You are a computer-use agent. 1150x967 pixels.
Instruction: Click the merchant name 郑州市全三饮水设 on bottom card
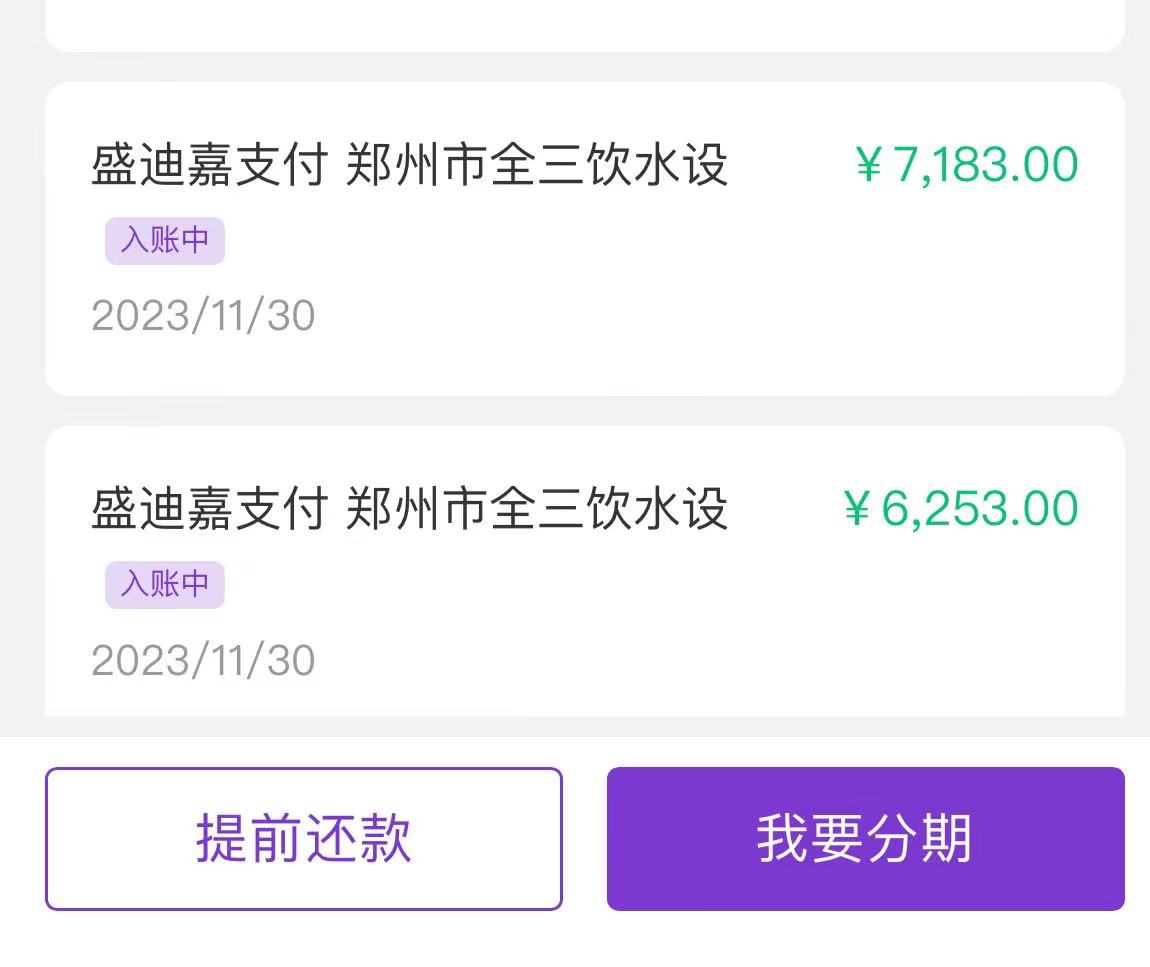[540, 508]
